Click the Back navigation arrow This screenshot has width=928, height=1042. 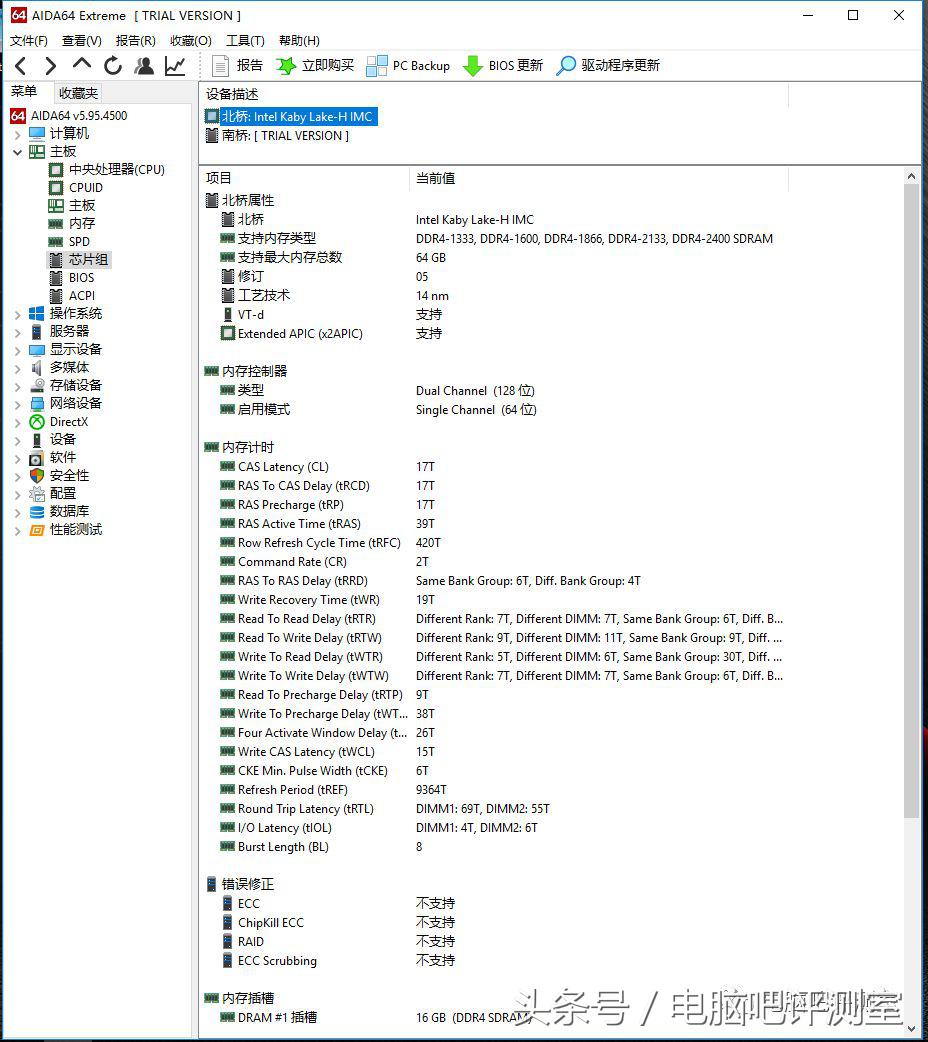pos(21,66)
